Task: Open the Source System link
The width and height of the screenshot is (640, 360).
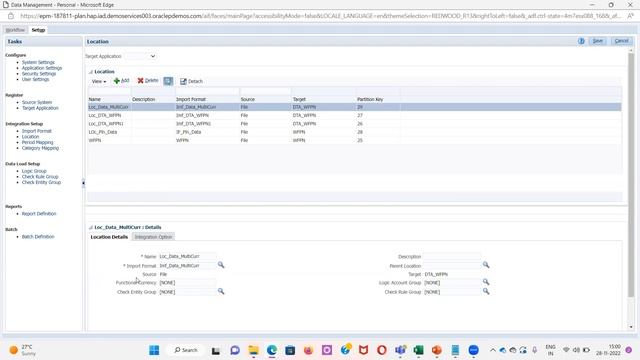Action: (x=37, y=102)
